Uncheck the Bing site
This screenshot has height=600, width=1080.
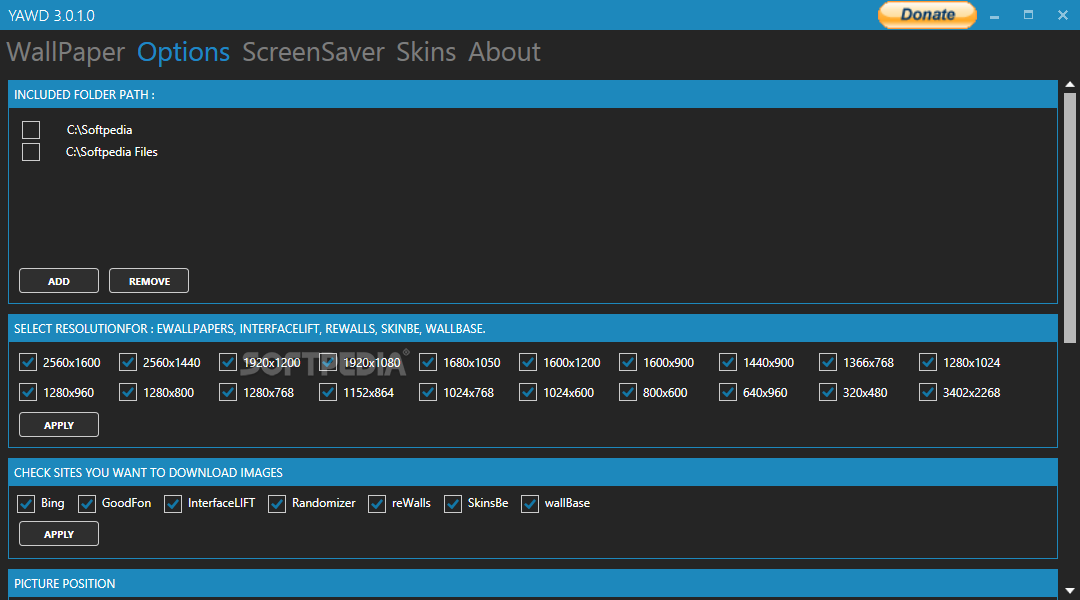click(26, 504)
